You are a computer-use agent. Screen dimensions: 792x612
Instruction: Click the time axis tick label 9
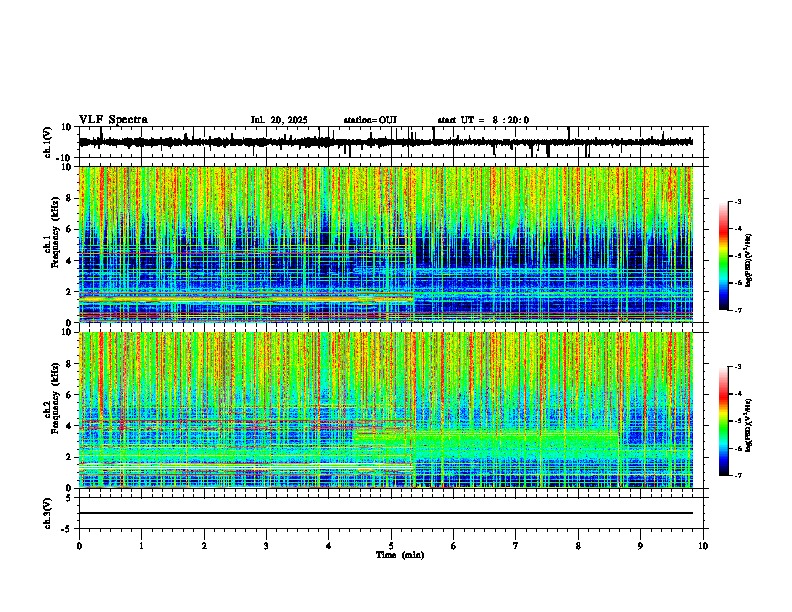(x=640, y=546)
